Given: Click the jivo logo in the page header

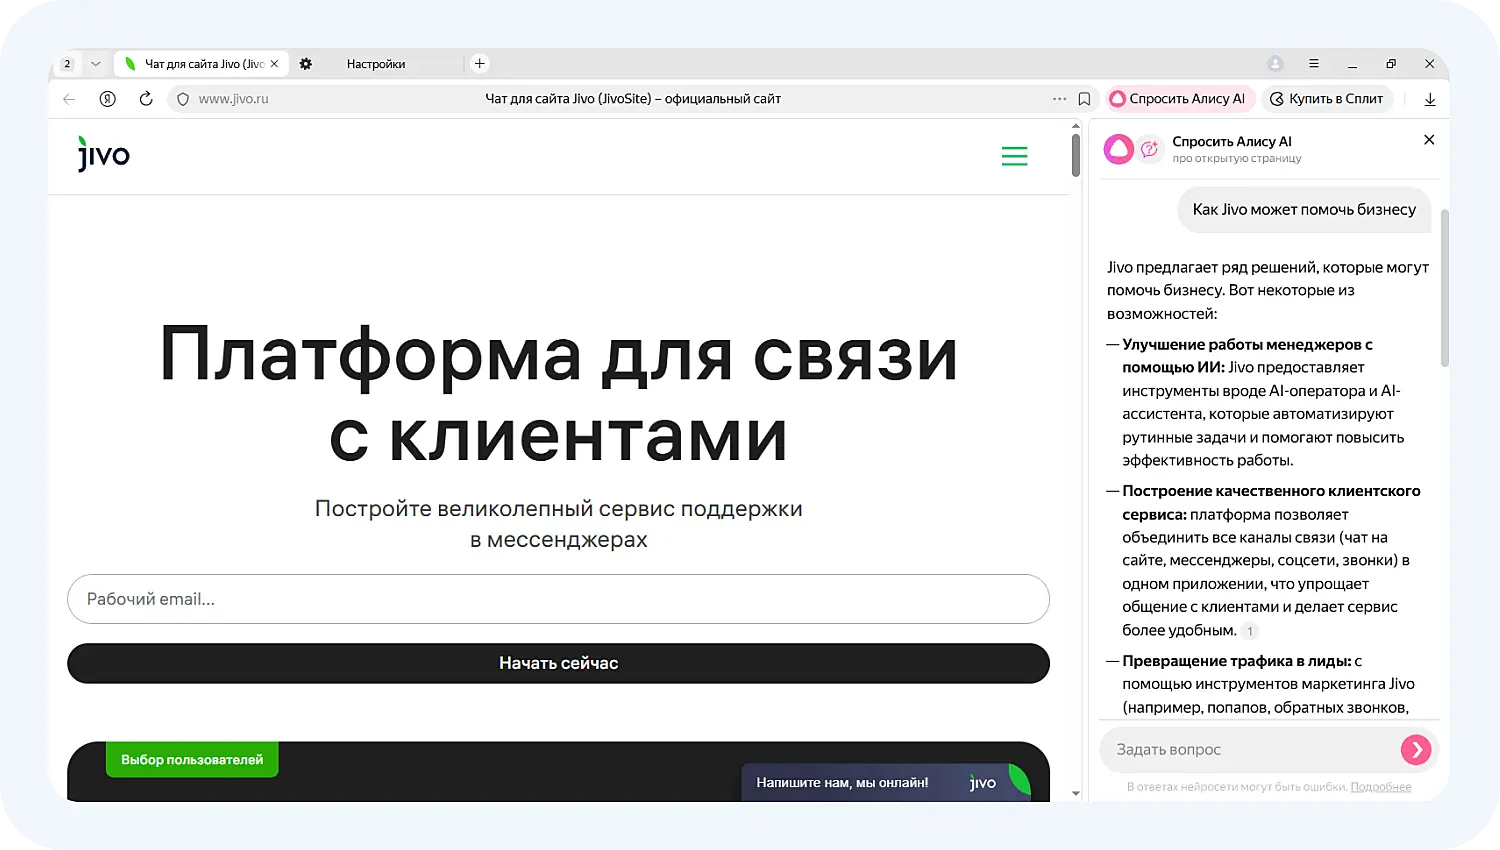Looking at the screenshot, I should 103,154.
